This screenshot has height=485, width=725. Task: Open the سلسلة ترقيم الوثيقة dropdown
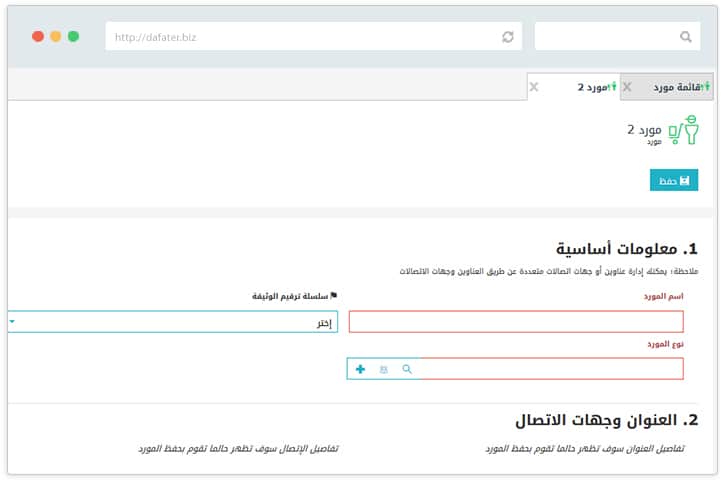pyautogui.click(x=173, y=321)
